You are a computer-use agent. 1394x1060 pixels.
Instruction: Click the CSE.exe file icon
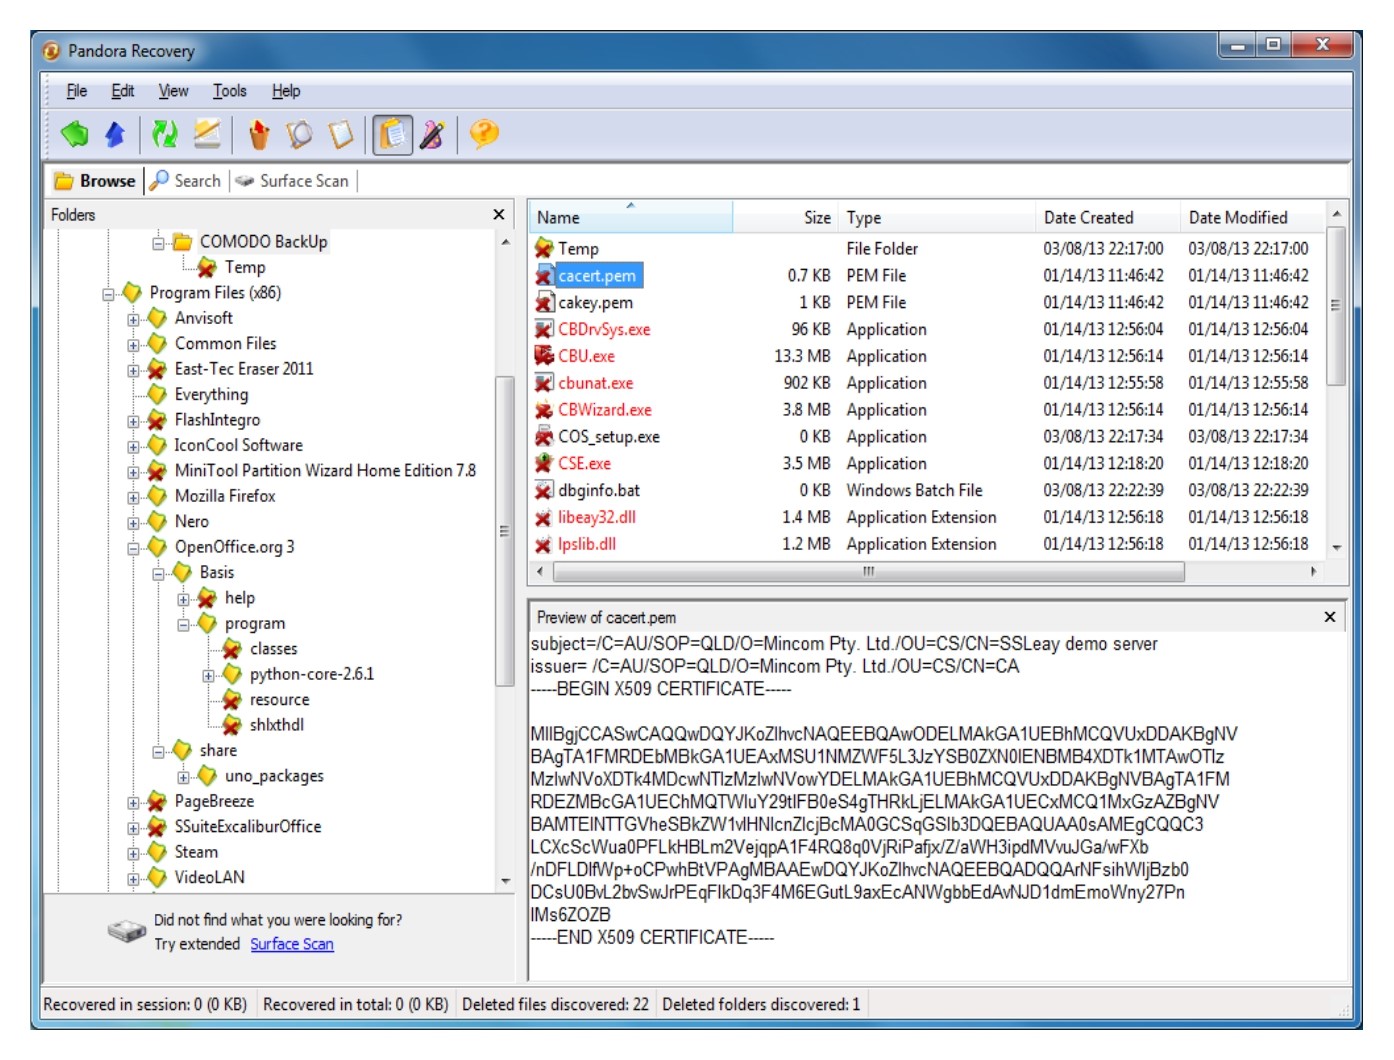[x=544, y=463]
